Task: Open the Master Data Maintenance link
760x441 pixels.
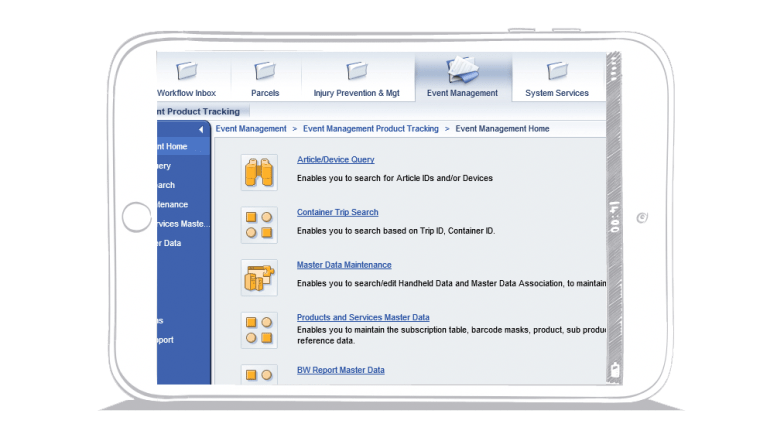Action: (x=344, y=265)
